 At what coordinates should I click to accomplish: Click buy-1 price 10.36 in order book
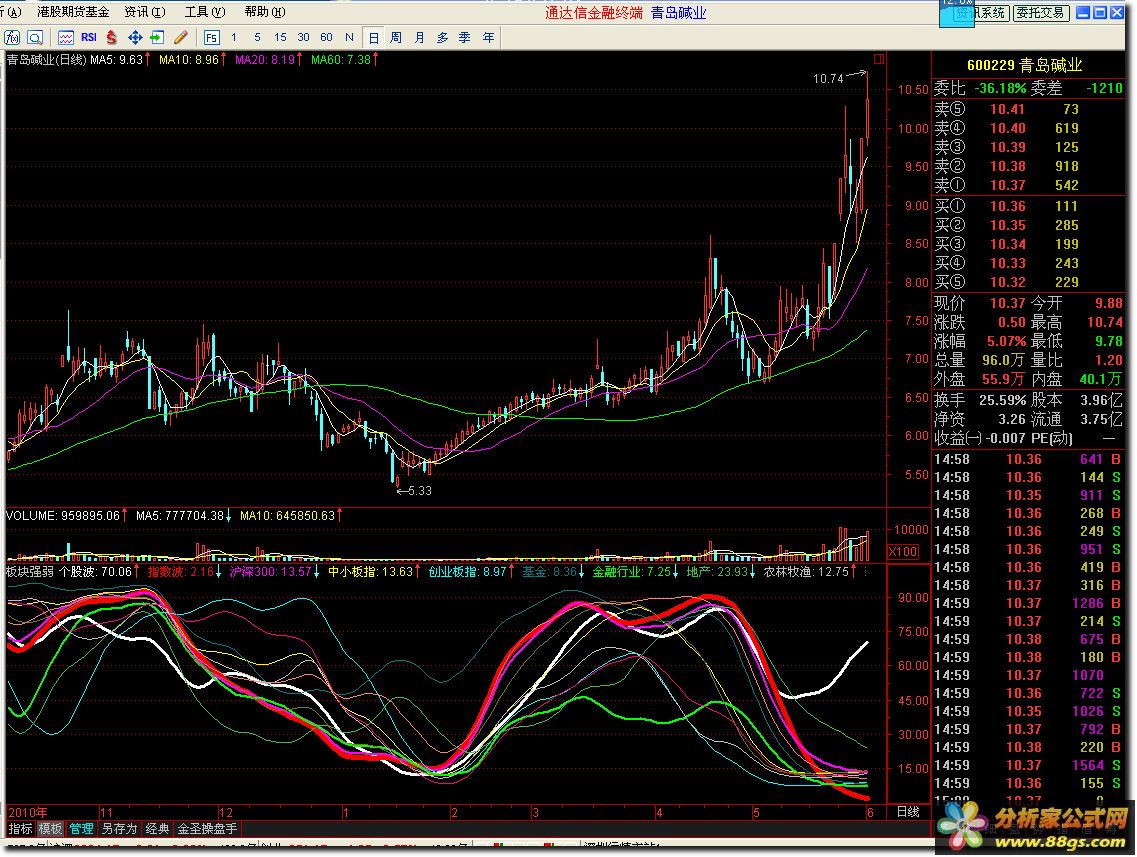tap(1007, 207)
